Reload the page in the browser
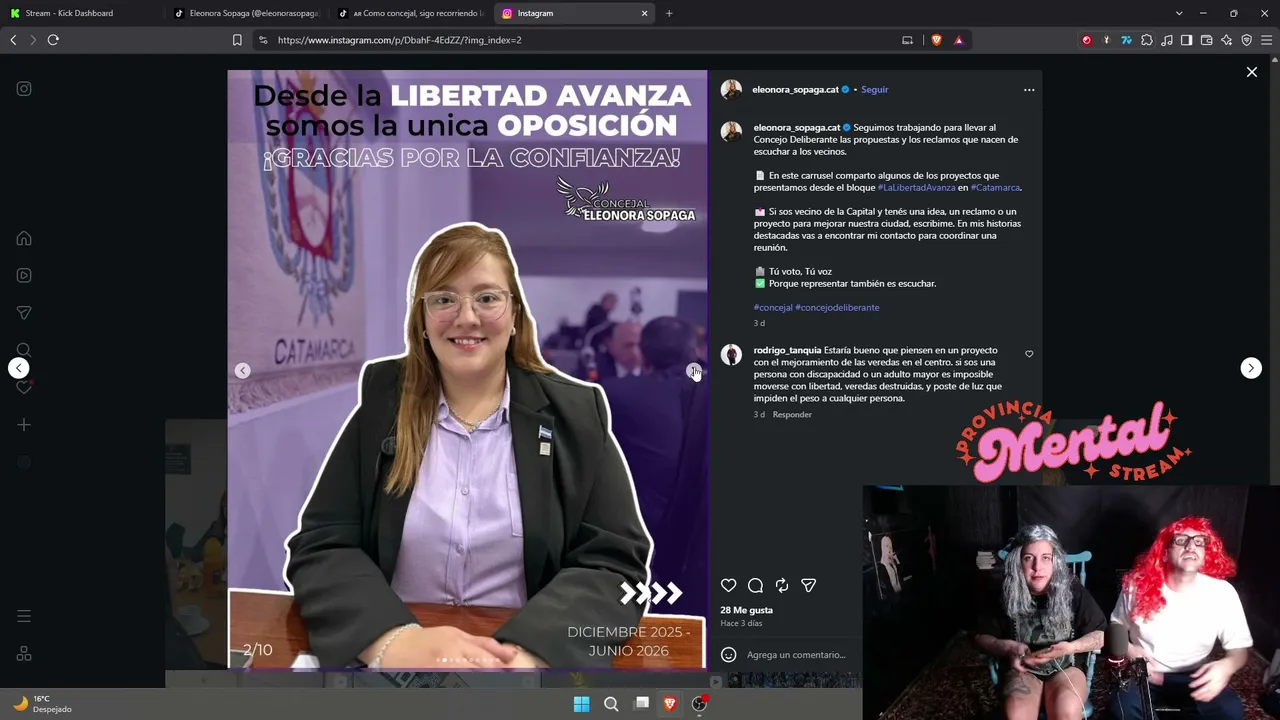The height and width of the screenshot is (720, 1280). [53, 40]
